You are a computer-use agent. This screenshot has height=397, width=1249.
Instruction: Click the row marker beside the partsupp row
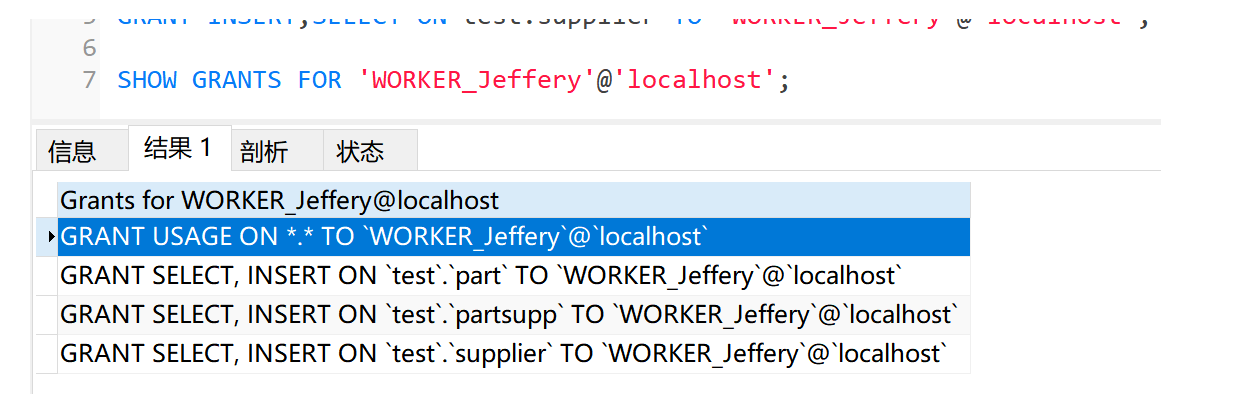pyautogui.click(x=46, y=315)
